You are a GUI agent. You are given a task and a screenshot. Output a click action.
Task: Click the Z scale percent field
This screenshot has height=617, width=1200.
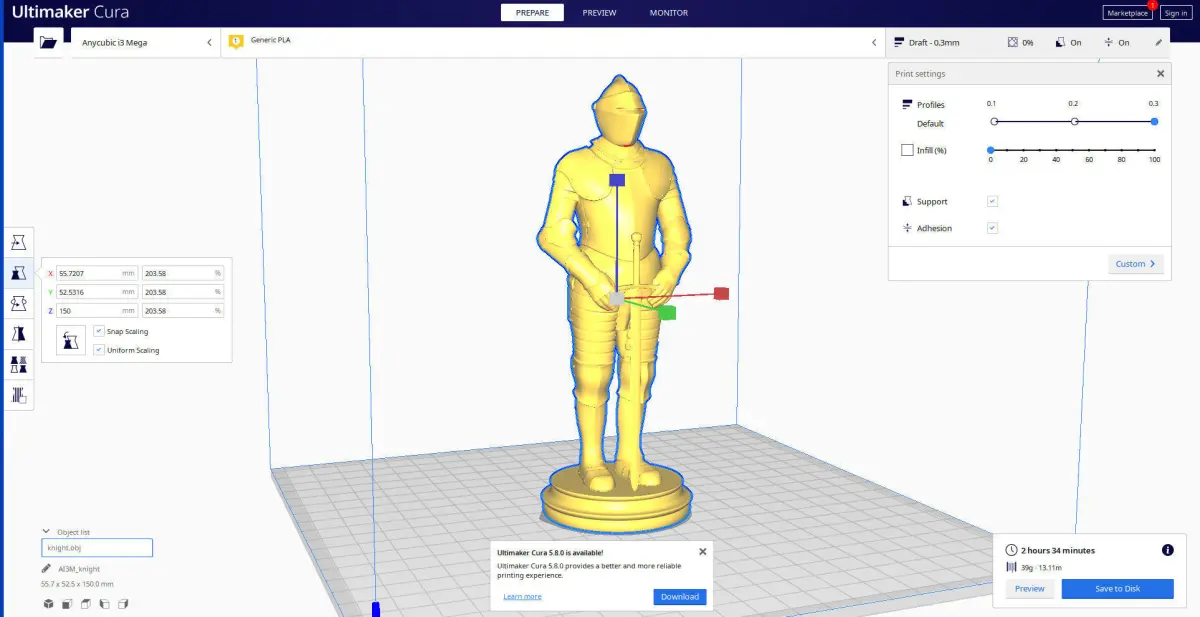click(183, 311)
